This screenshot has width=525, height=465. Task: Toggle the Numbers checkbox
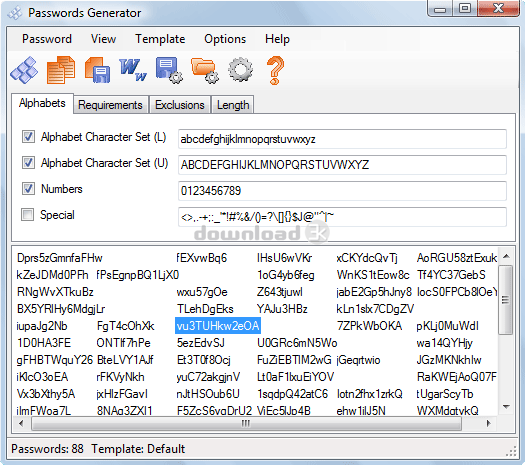(x=28, y=188)
